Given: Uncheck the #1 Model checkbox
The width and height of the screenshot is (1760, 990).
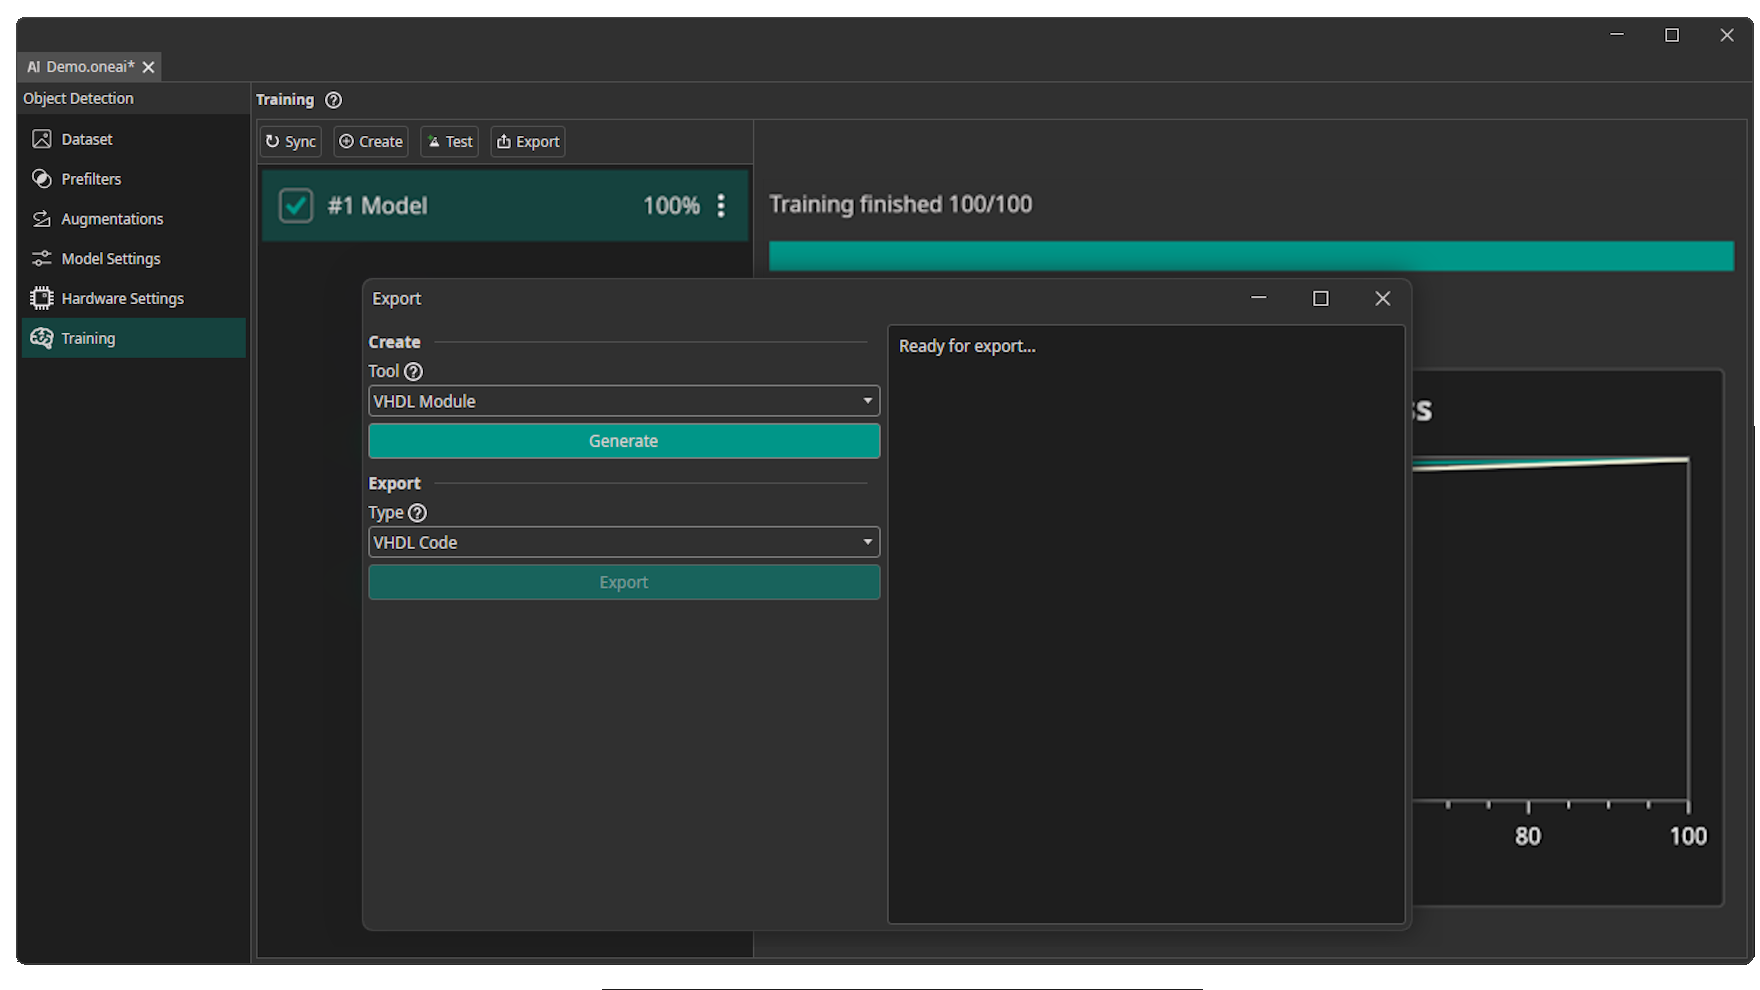Looking at the screenshot, I should 296,206.
